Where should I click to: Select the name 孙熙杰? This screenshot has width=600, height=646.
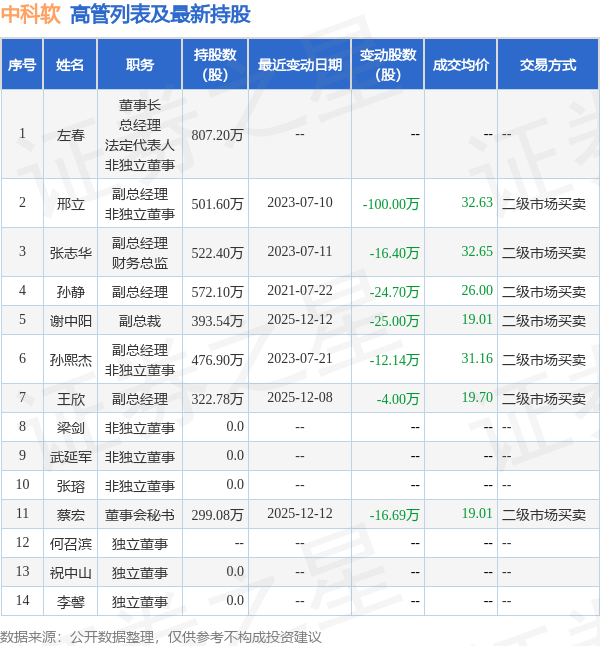pyautogui.click(x=70, y=360)
